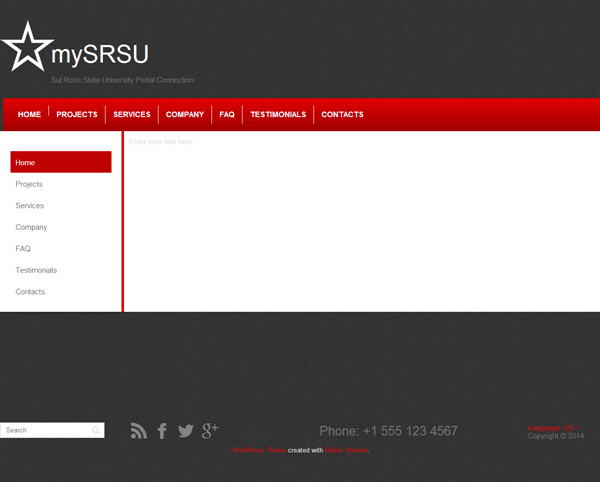Click the WordPress Theme footer link
Viewport: 600px width, 482px height.
(x=258, y=451)
